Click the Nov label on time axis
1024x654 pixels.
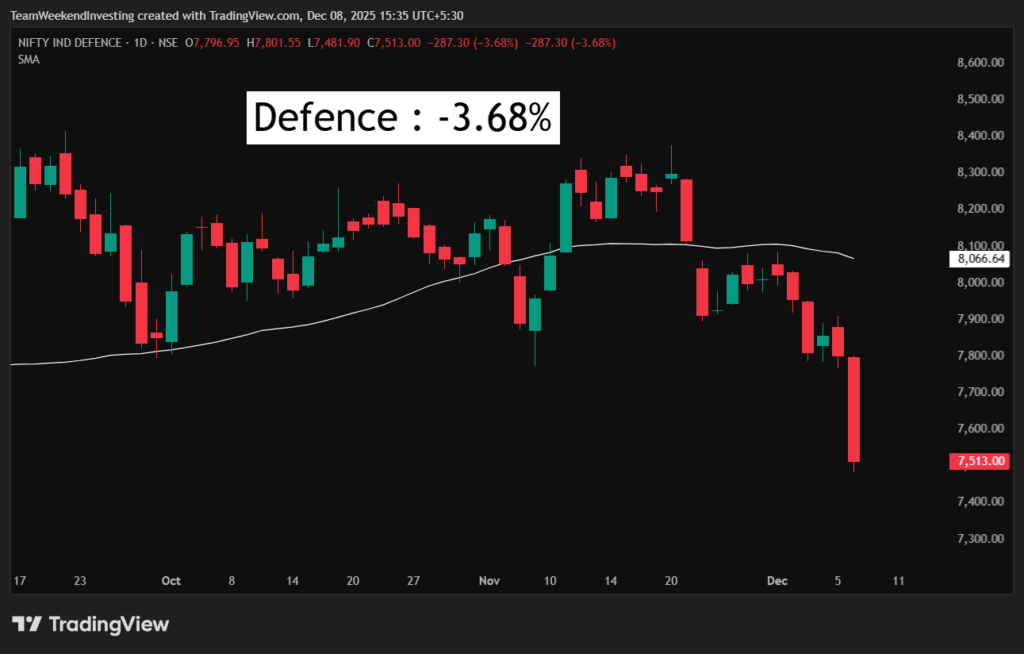point(489,580)
